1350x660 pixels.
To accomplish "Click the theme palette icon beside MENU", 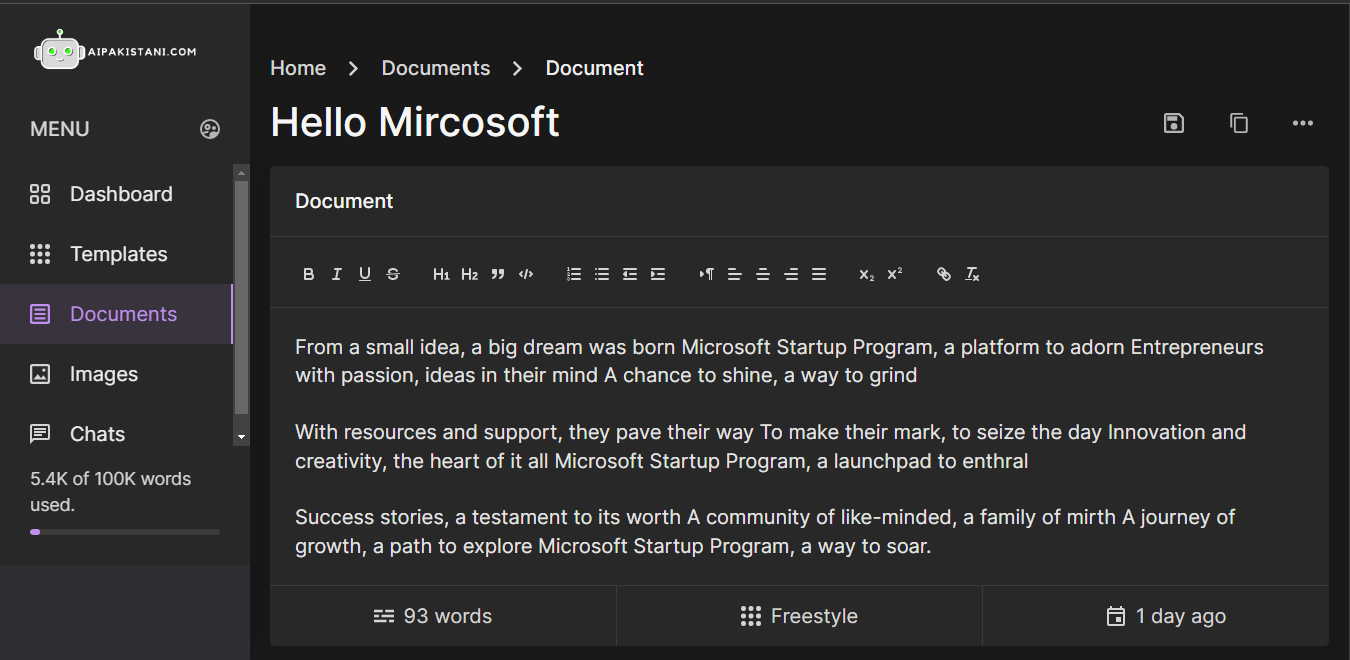I will [x=210, y=129].
